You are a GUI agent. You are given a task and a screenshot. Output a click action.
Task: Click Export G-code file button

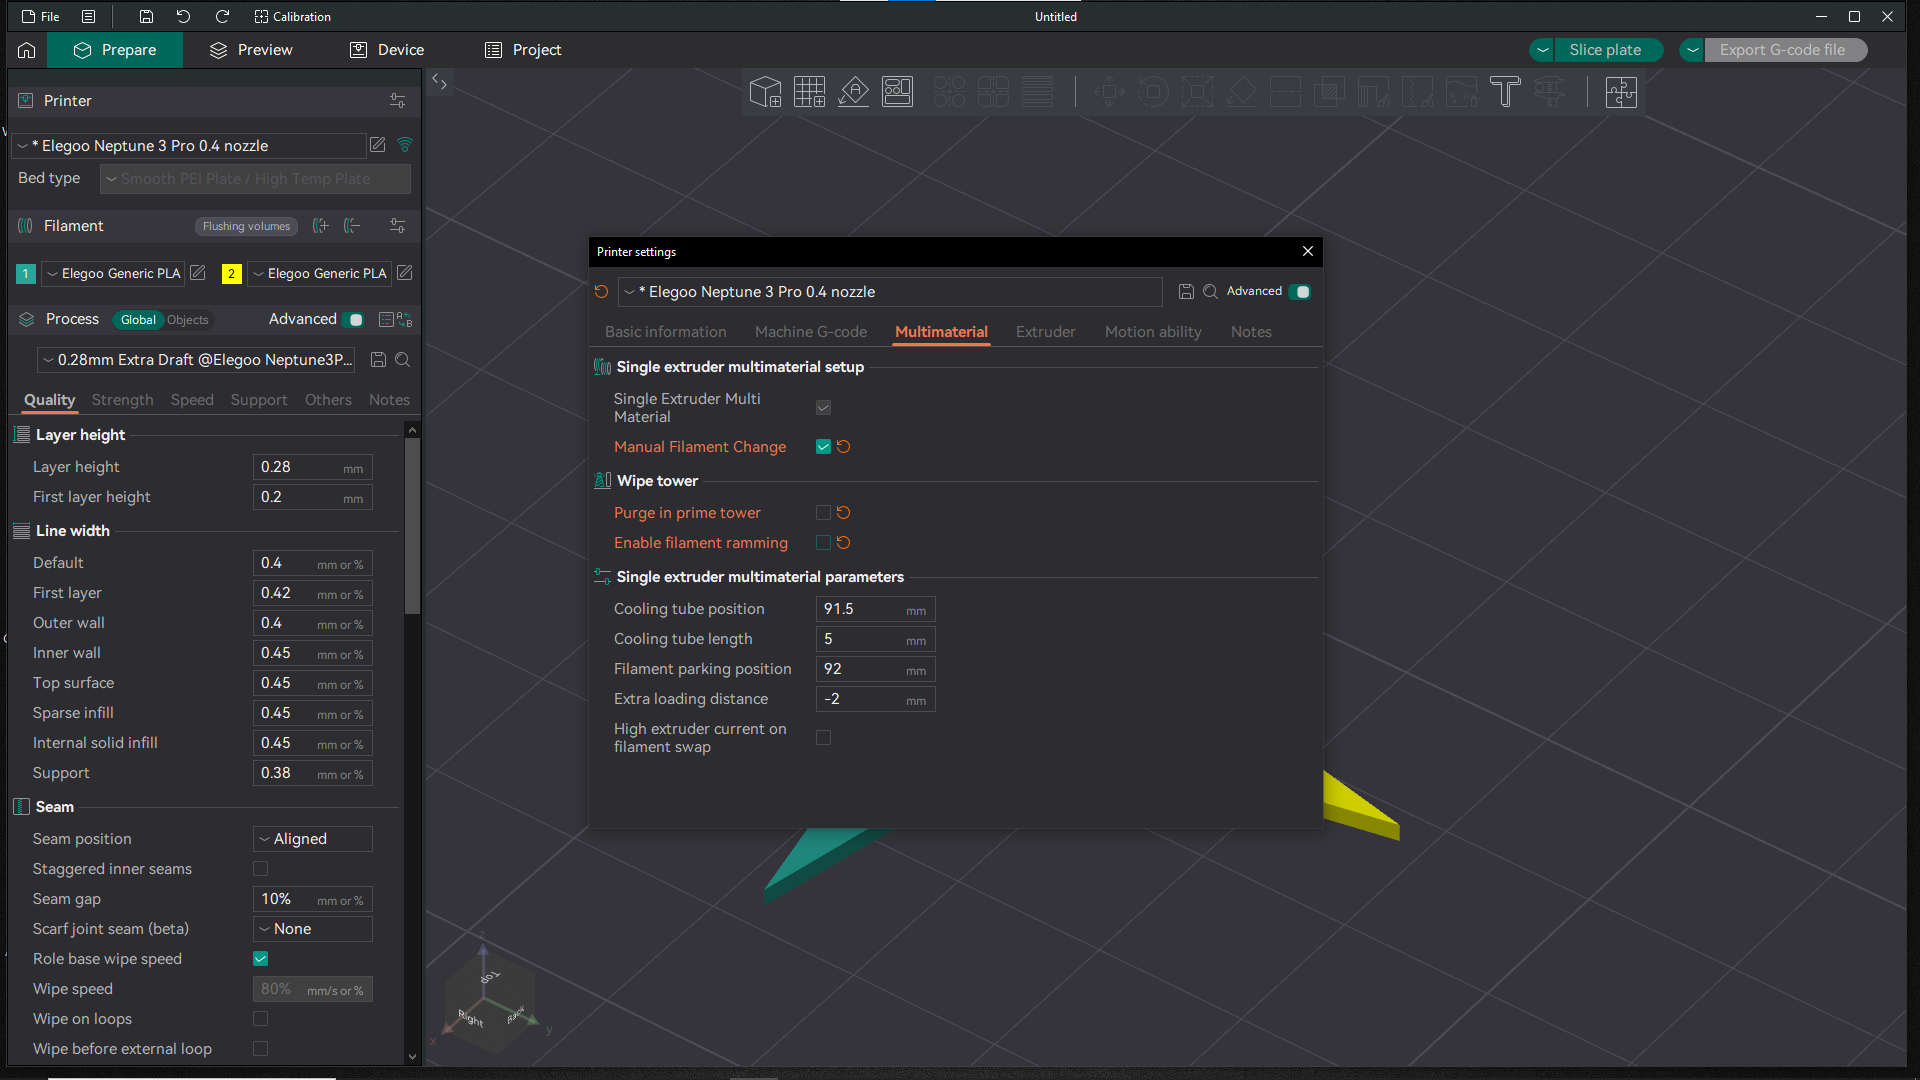(1783, 50)
